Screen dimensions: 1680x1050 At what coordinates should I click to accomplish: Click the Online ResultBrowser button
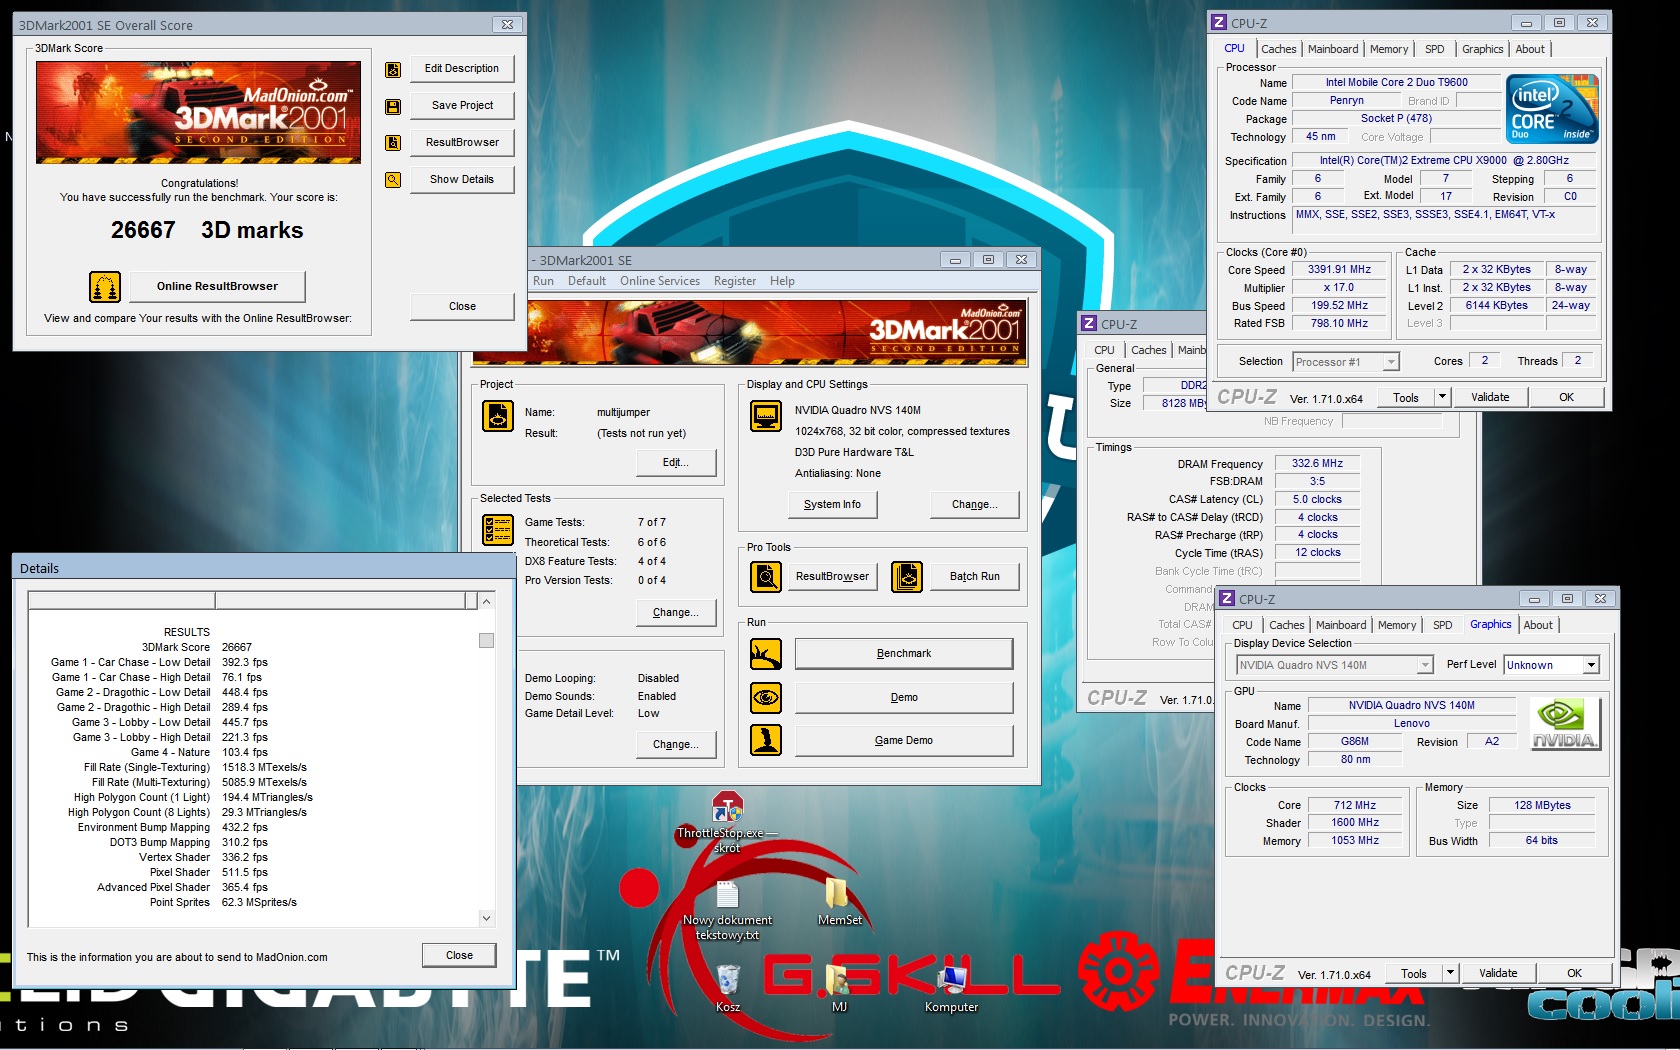[x=217, y=287]
